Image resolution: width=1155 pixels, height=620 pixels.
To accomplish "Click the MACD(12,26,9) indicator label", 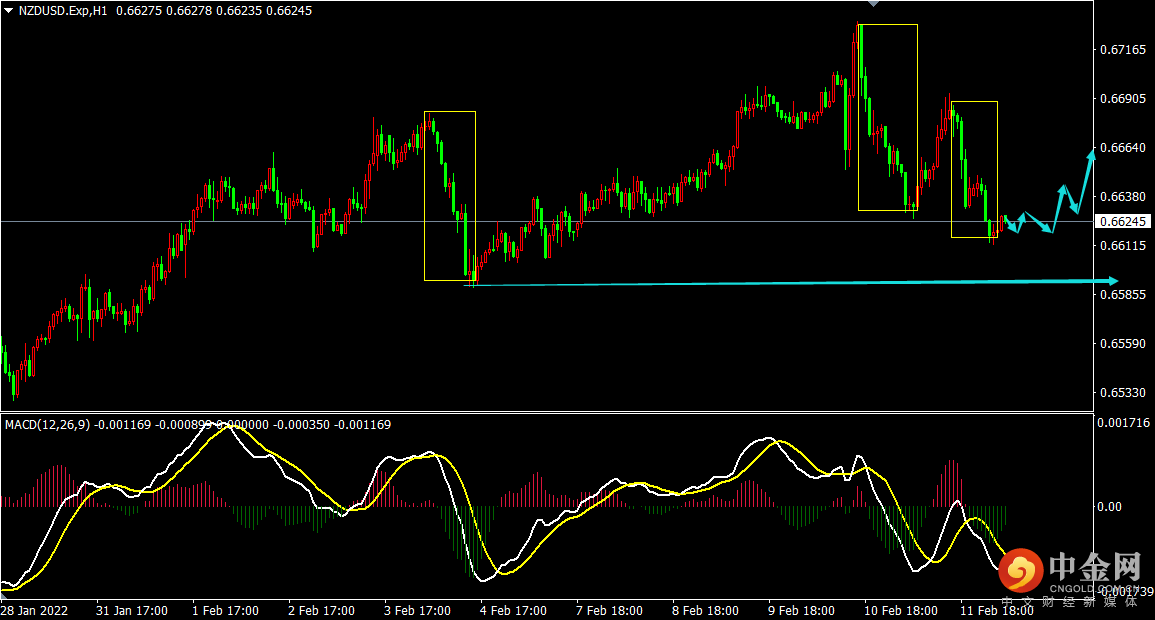I will tap(47, 425).
